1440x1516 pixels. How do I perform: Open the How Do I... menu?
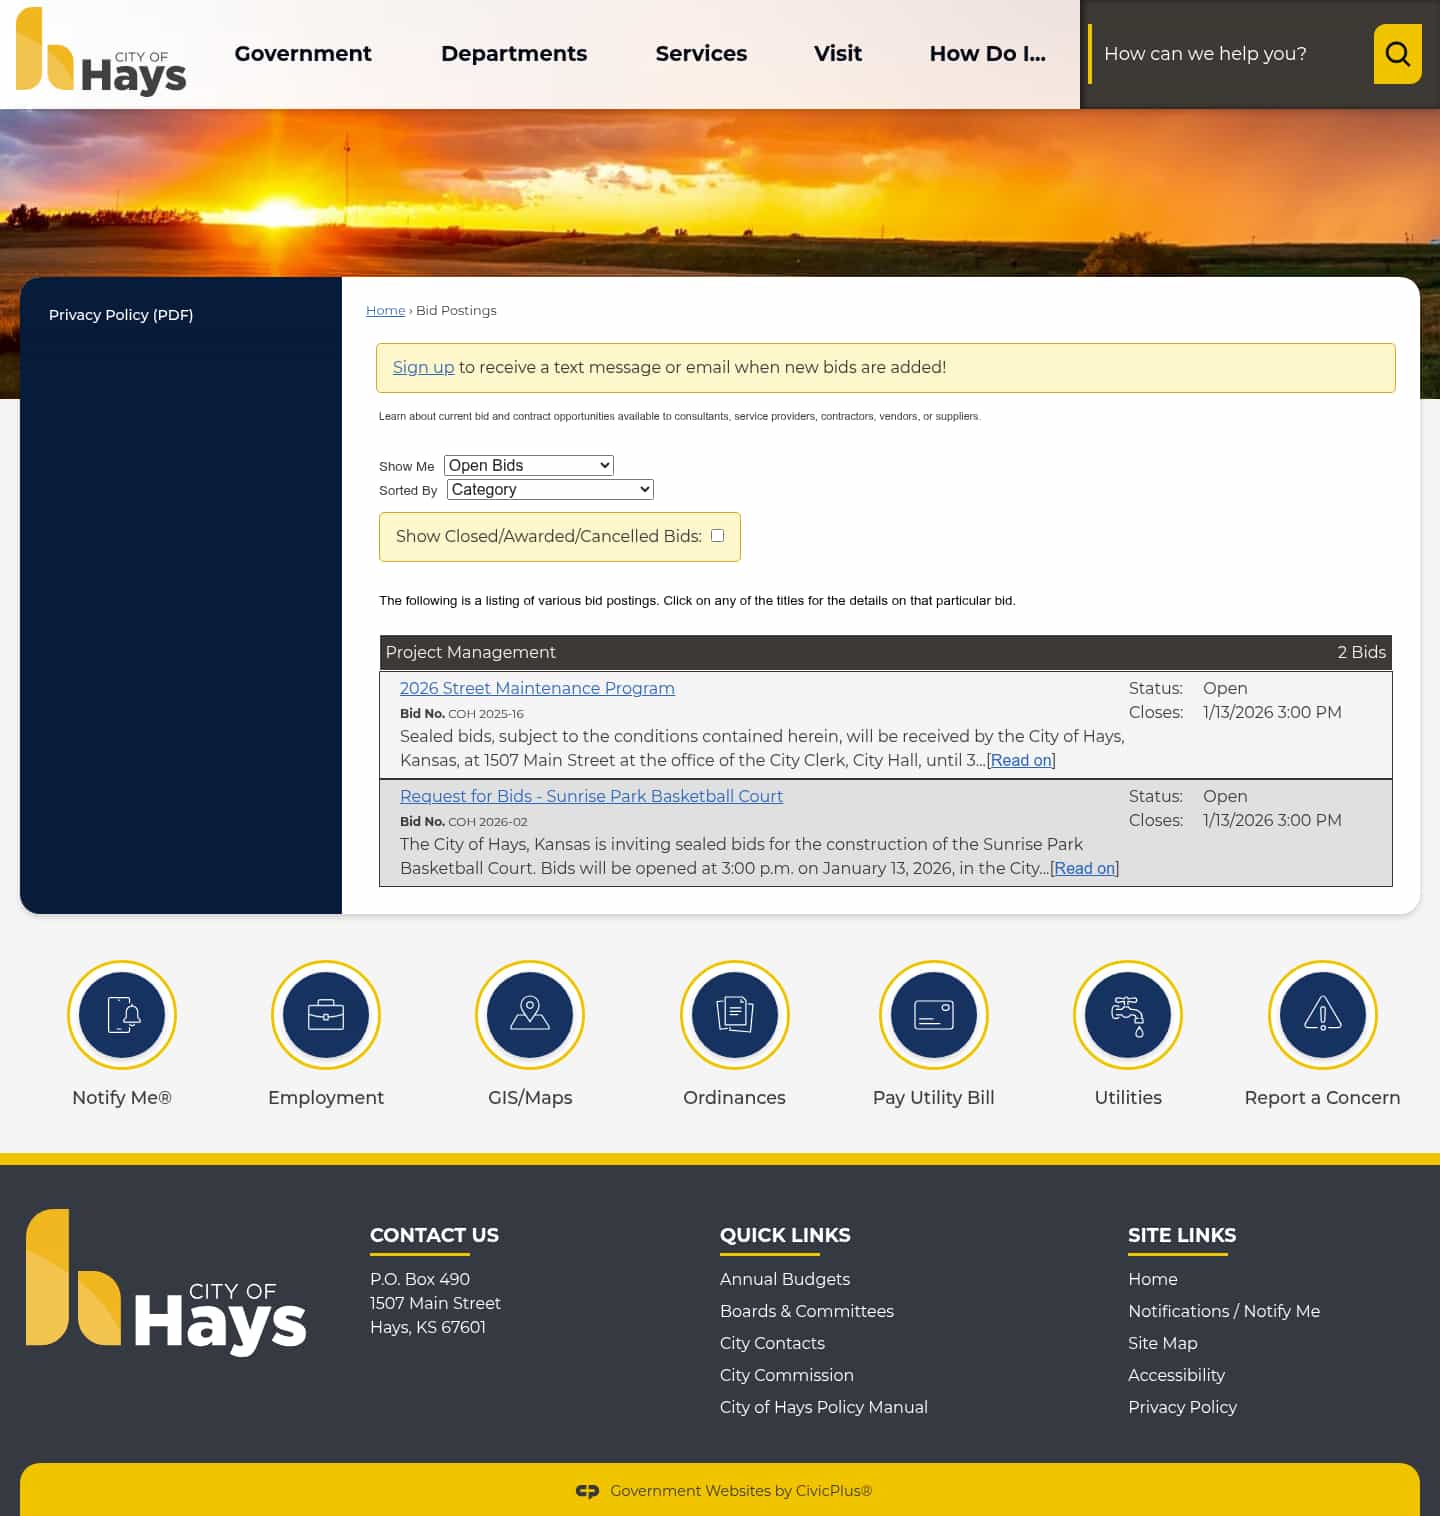(988, 54)
